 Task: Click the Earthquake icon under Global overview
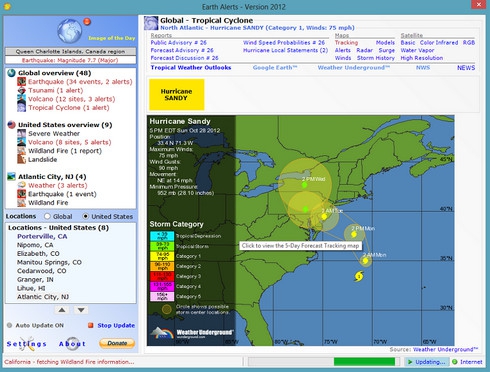22,82
